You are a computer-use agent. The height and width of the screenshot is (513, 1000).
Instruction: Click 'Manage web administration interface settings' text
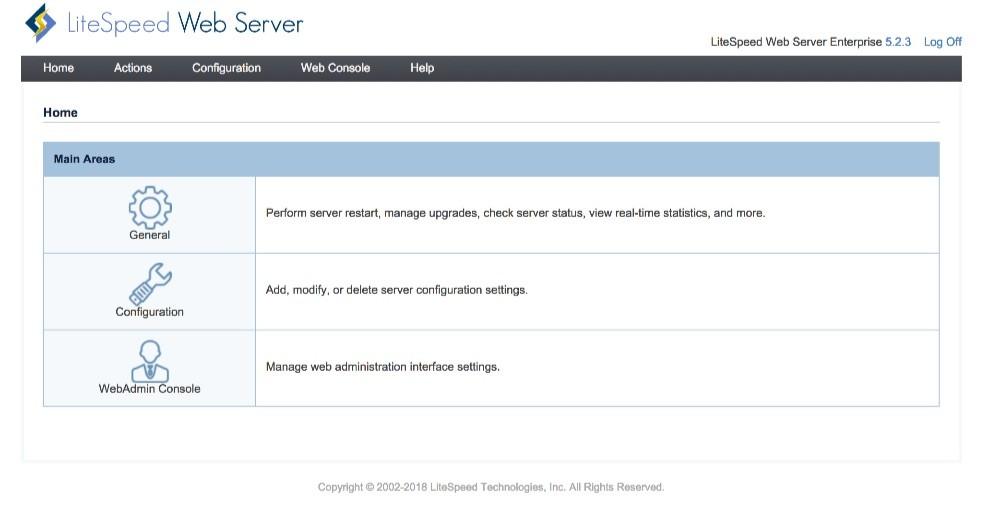coord(383,367)
